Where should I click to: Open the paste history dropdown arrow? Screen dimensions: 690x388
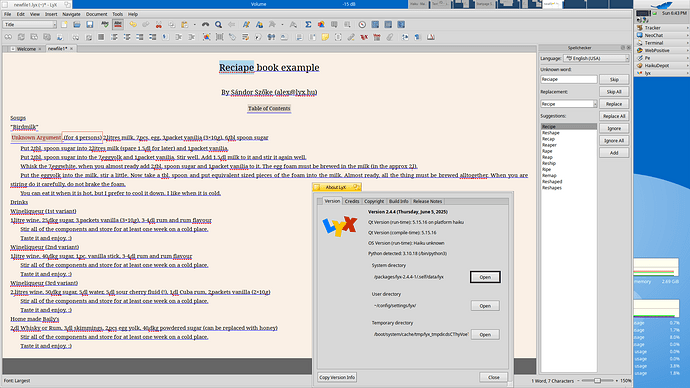[195, 25]
